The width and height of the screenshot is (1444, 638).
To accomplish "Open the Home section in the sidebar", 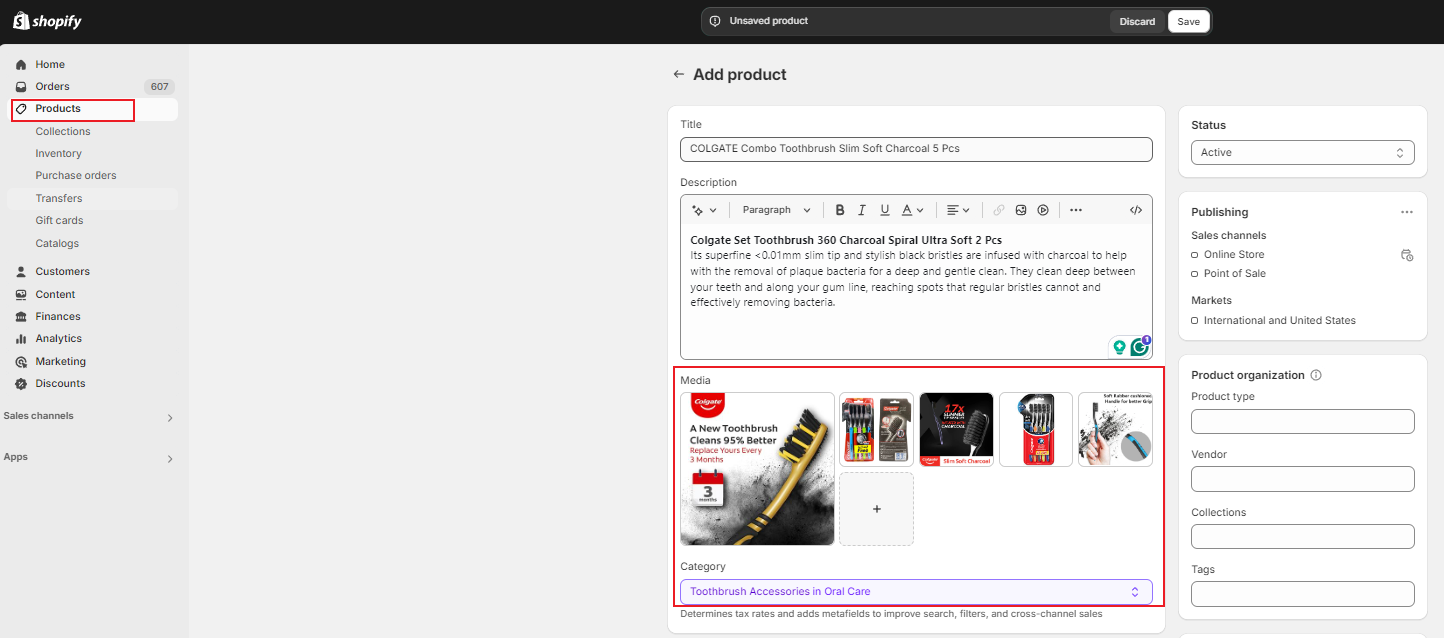I will 50,64.
